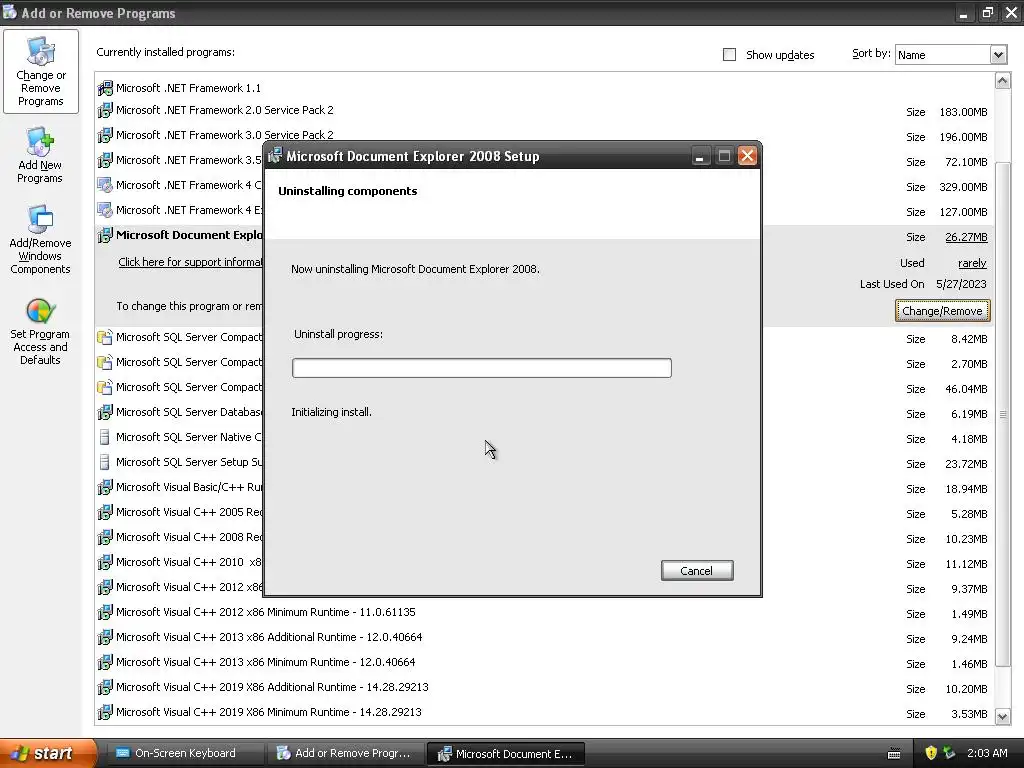The width and height of the screenshot is (1024, 768).
Task: Select Visual C++ 2013 x86 Additional Runtime row
Action: pyautogui.click(x=545, y=637)
